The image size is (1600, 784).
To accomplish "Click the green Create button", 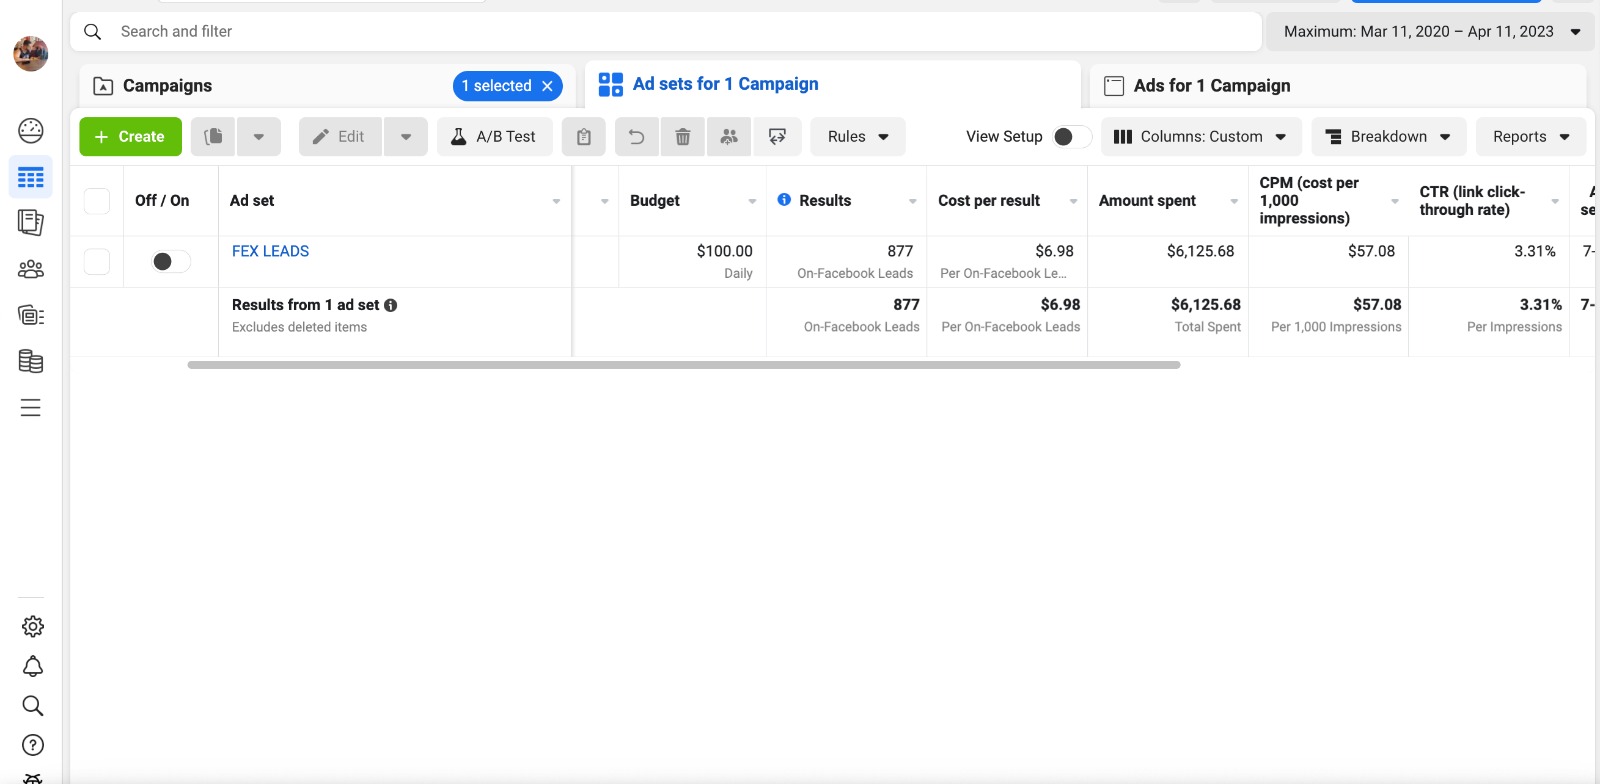I will (x=130, y=137).
